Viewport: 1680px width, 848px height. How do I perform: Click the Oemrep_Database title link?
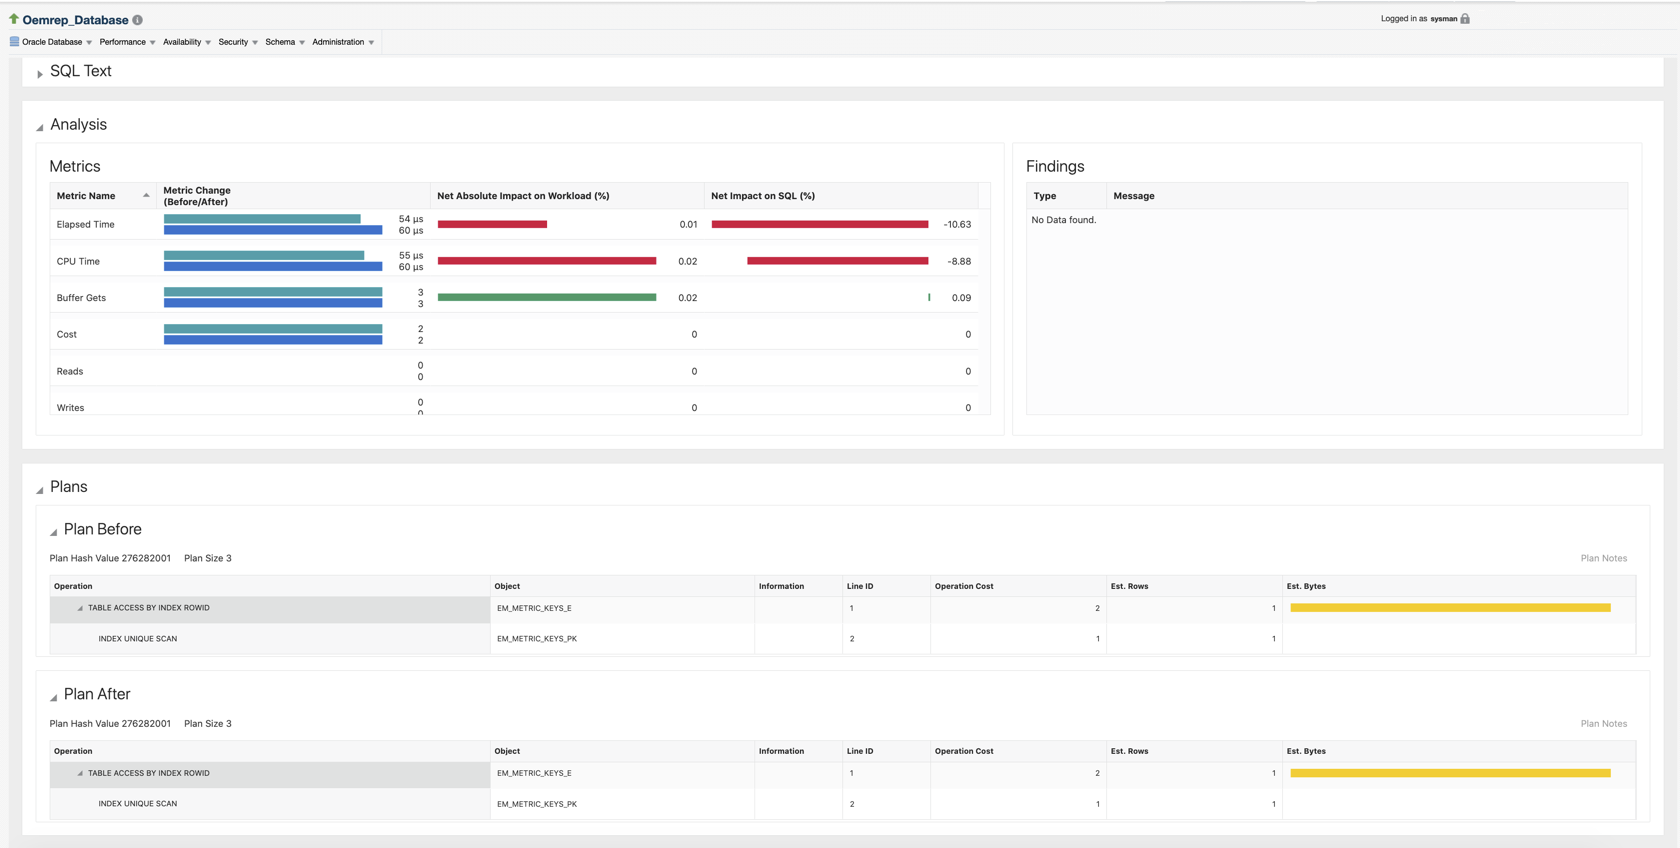pyautogui.click(x=75, y=20)
